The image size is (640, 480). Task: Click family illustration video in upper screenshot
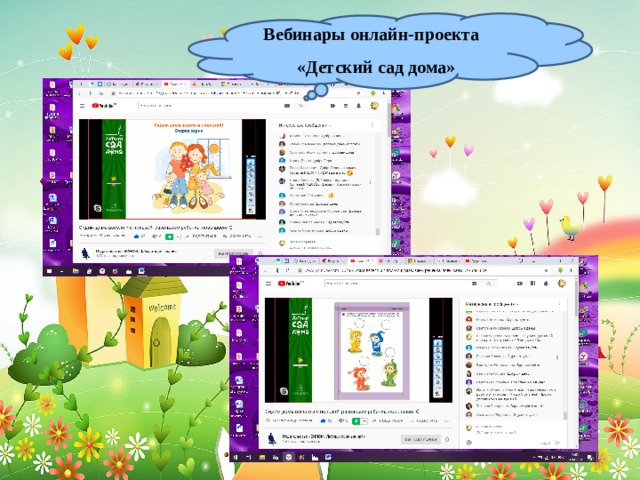pyautogui.click(x=172, y=169)
